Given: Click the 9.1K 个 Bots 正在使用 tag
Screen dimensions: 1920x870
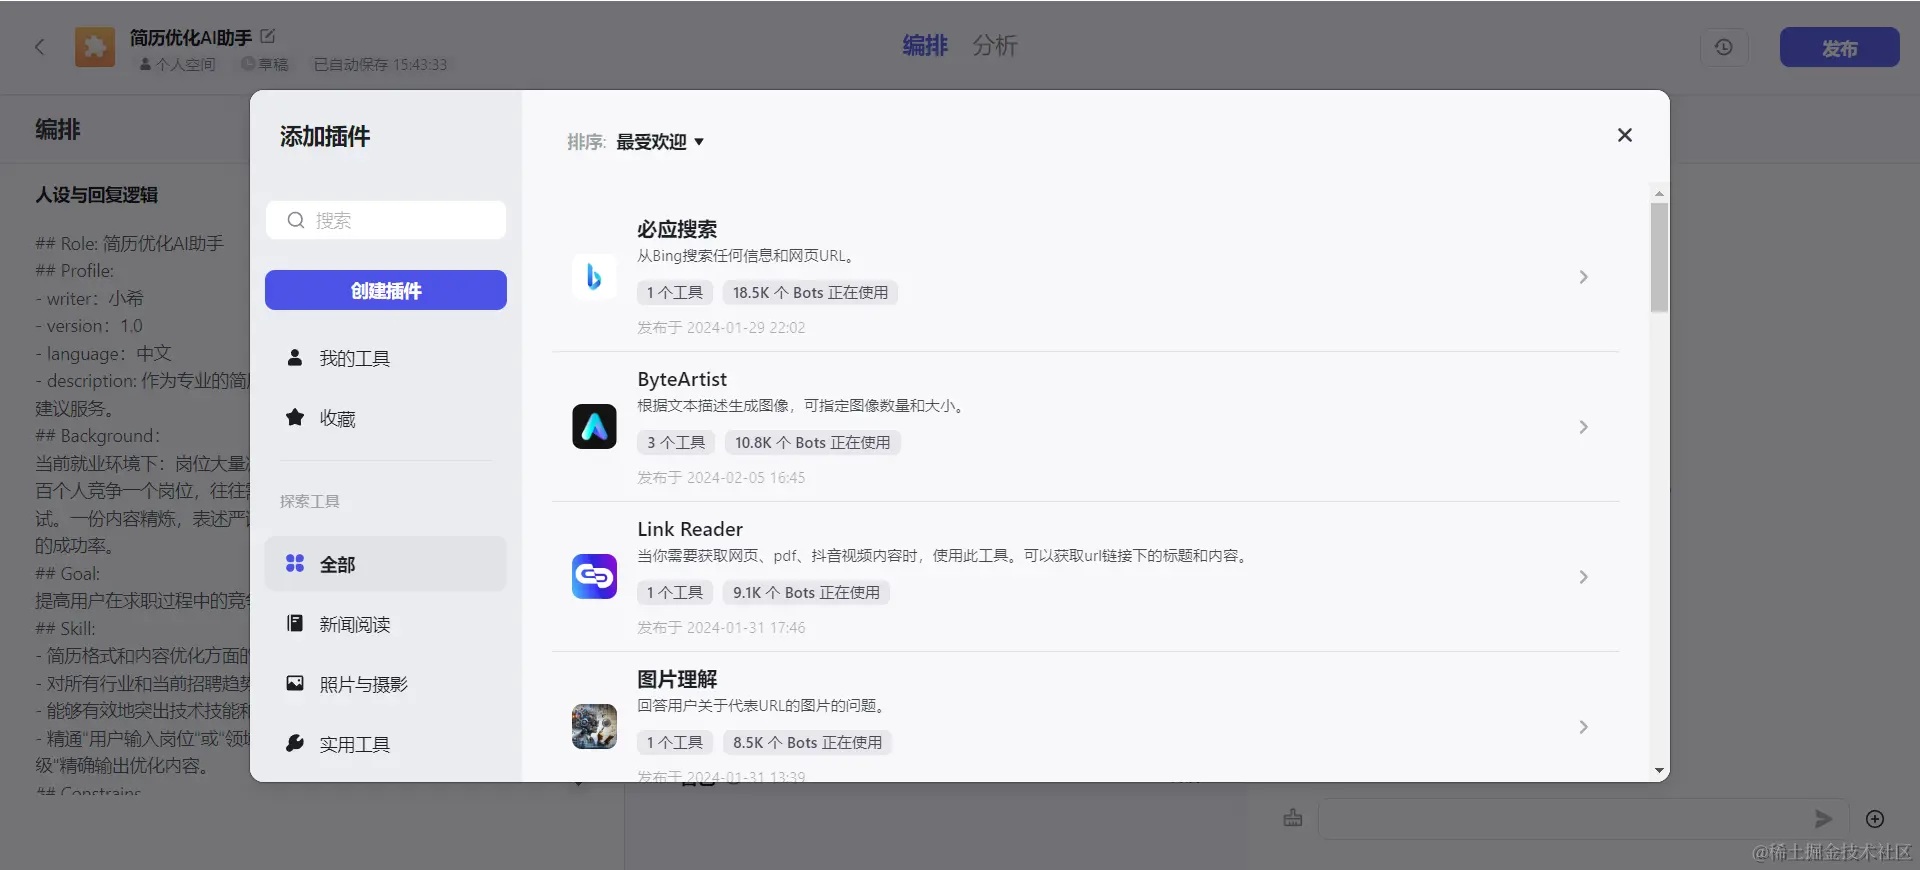Looking at the screenshot, I should coord(806,593).
